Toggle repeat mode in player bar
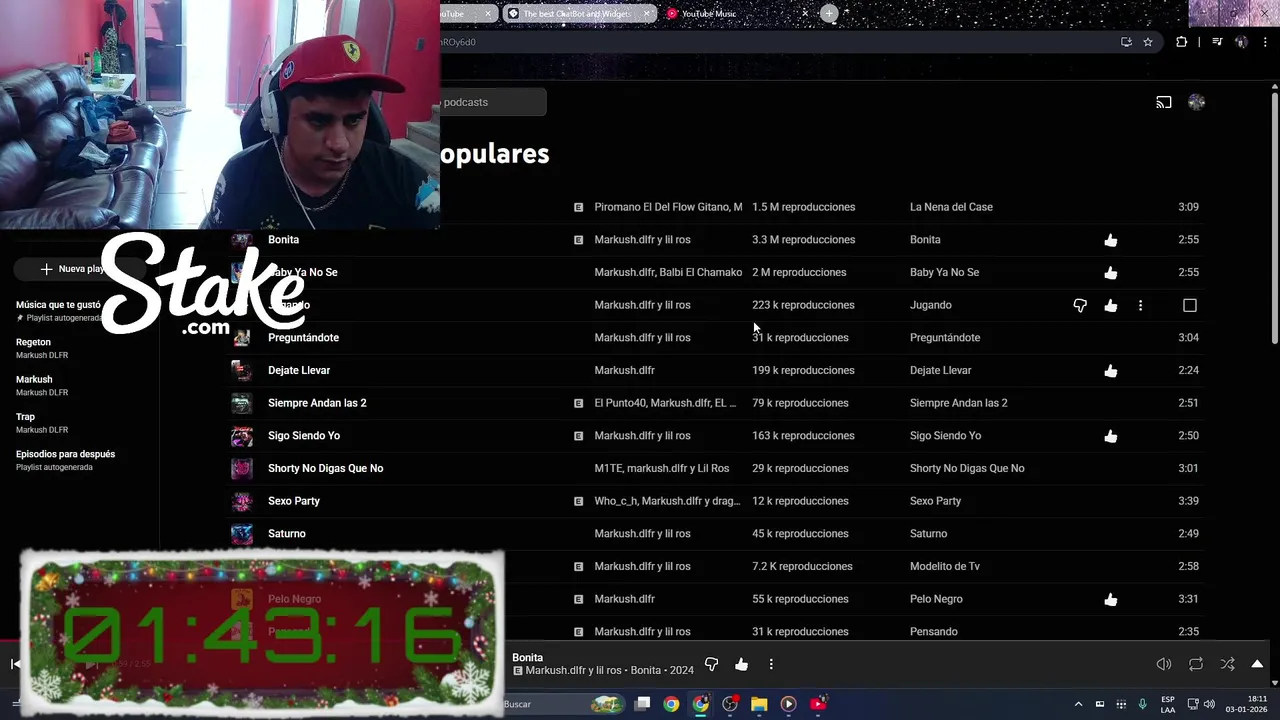Viewport: 1280px width, 720px height. point(1196,664)
